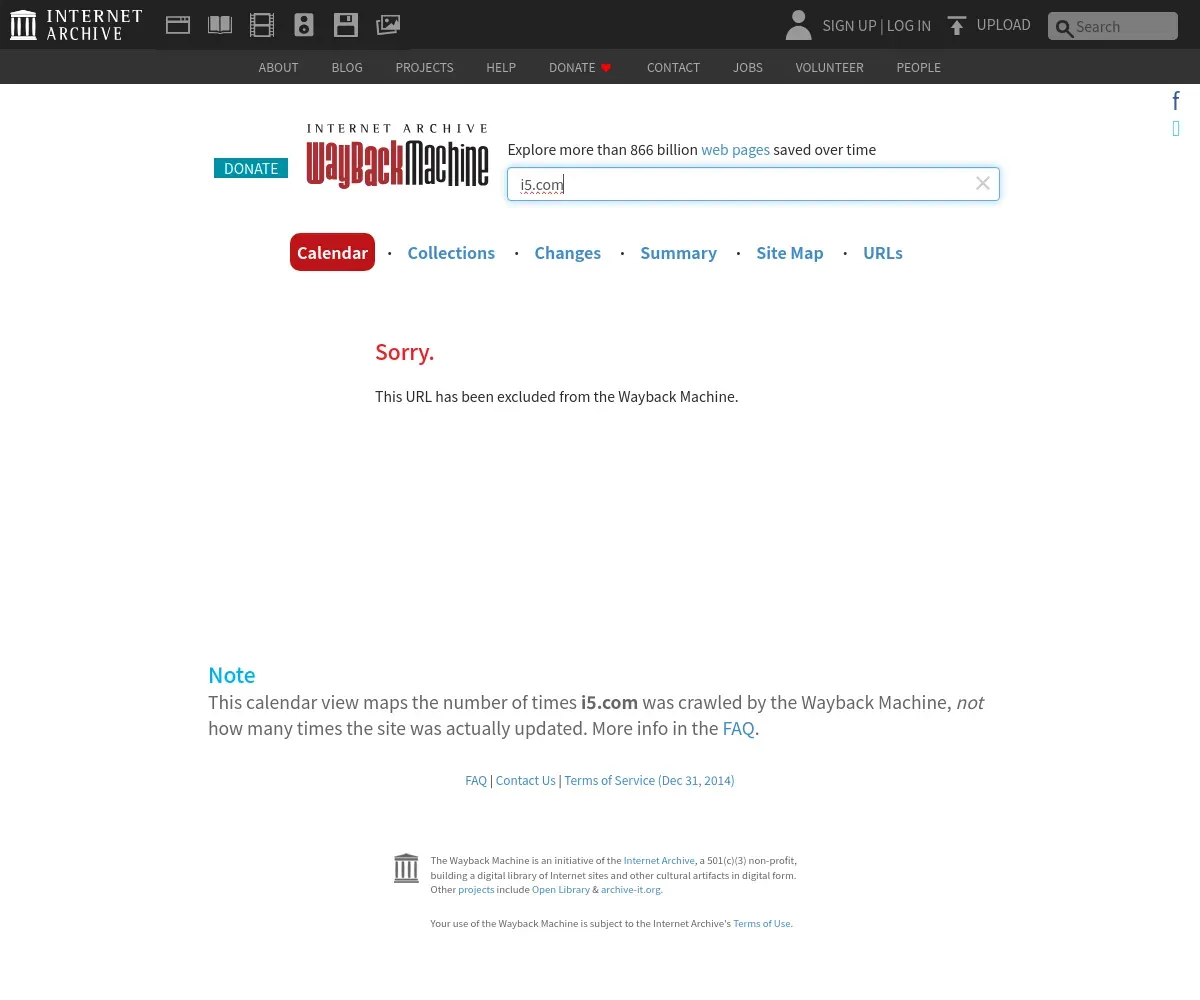Open the footer FAQ link
The image size is (1200, 1000).
[476, 781]
